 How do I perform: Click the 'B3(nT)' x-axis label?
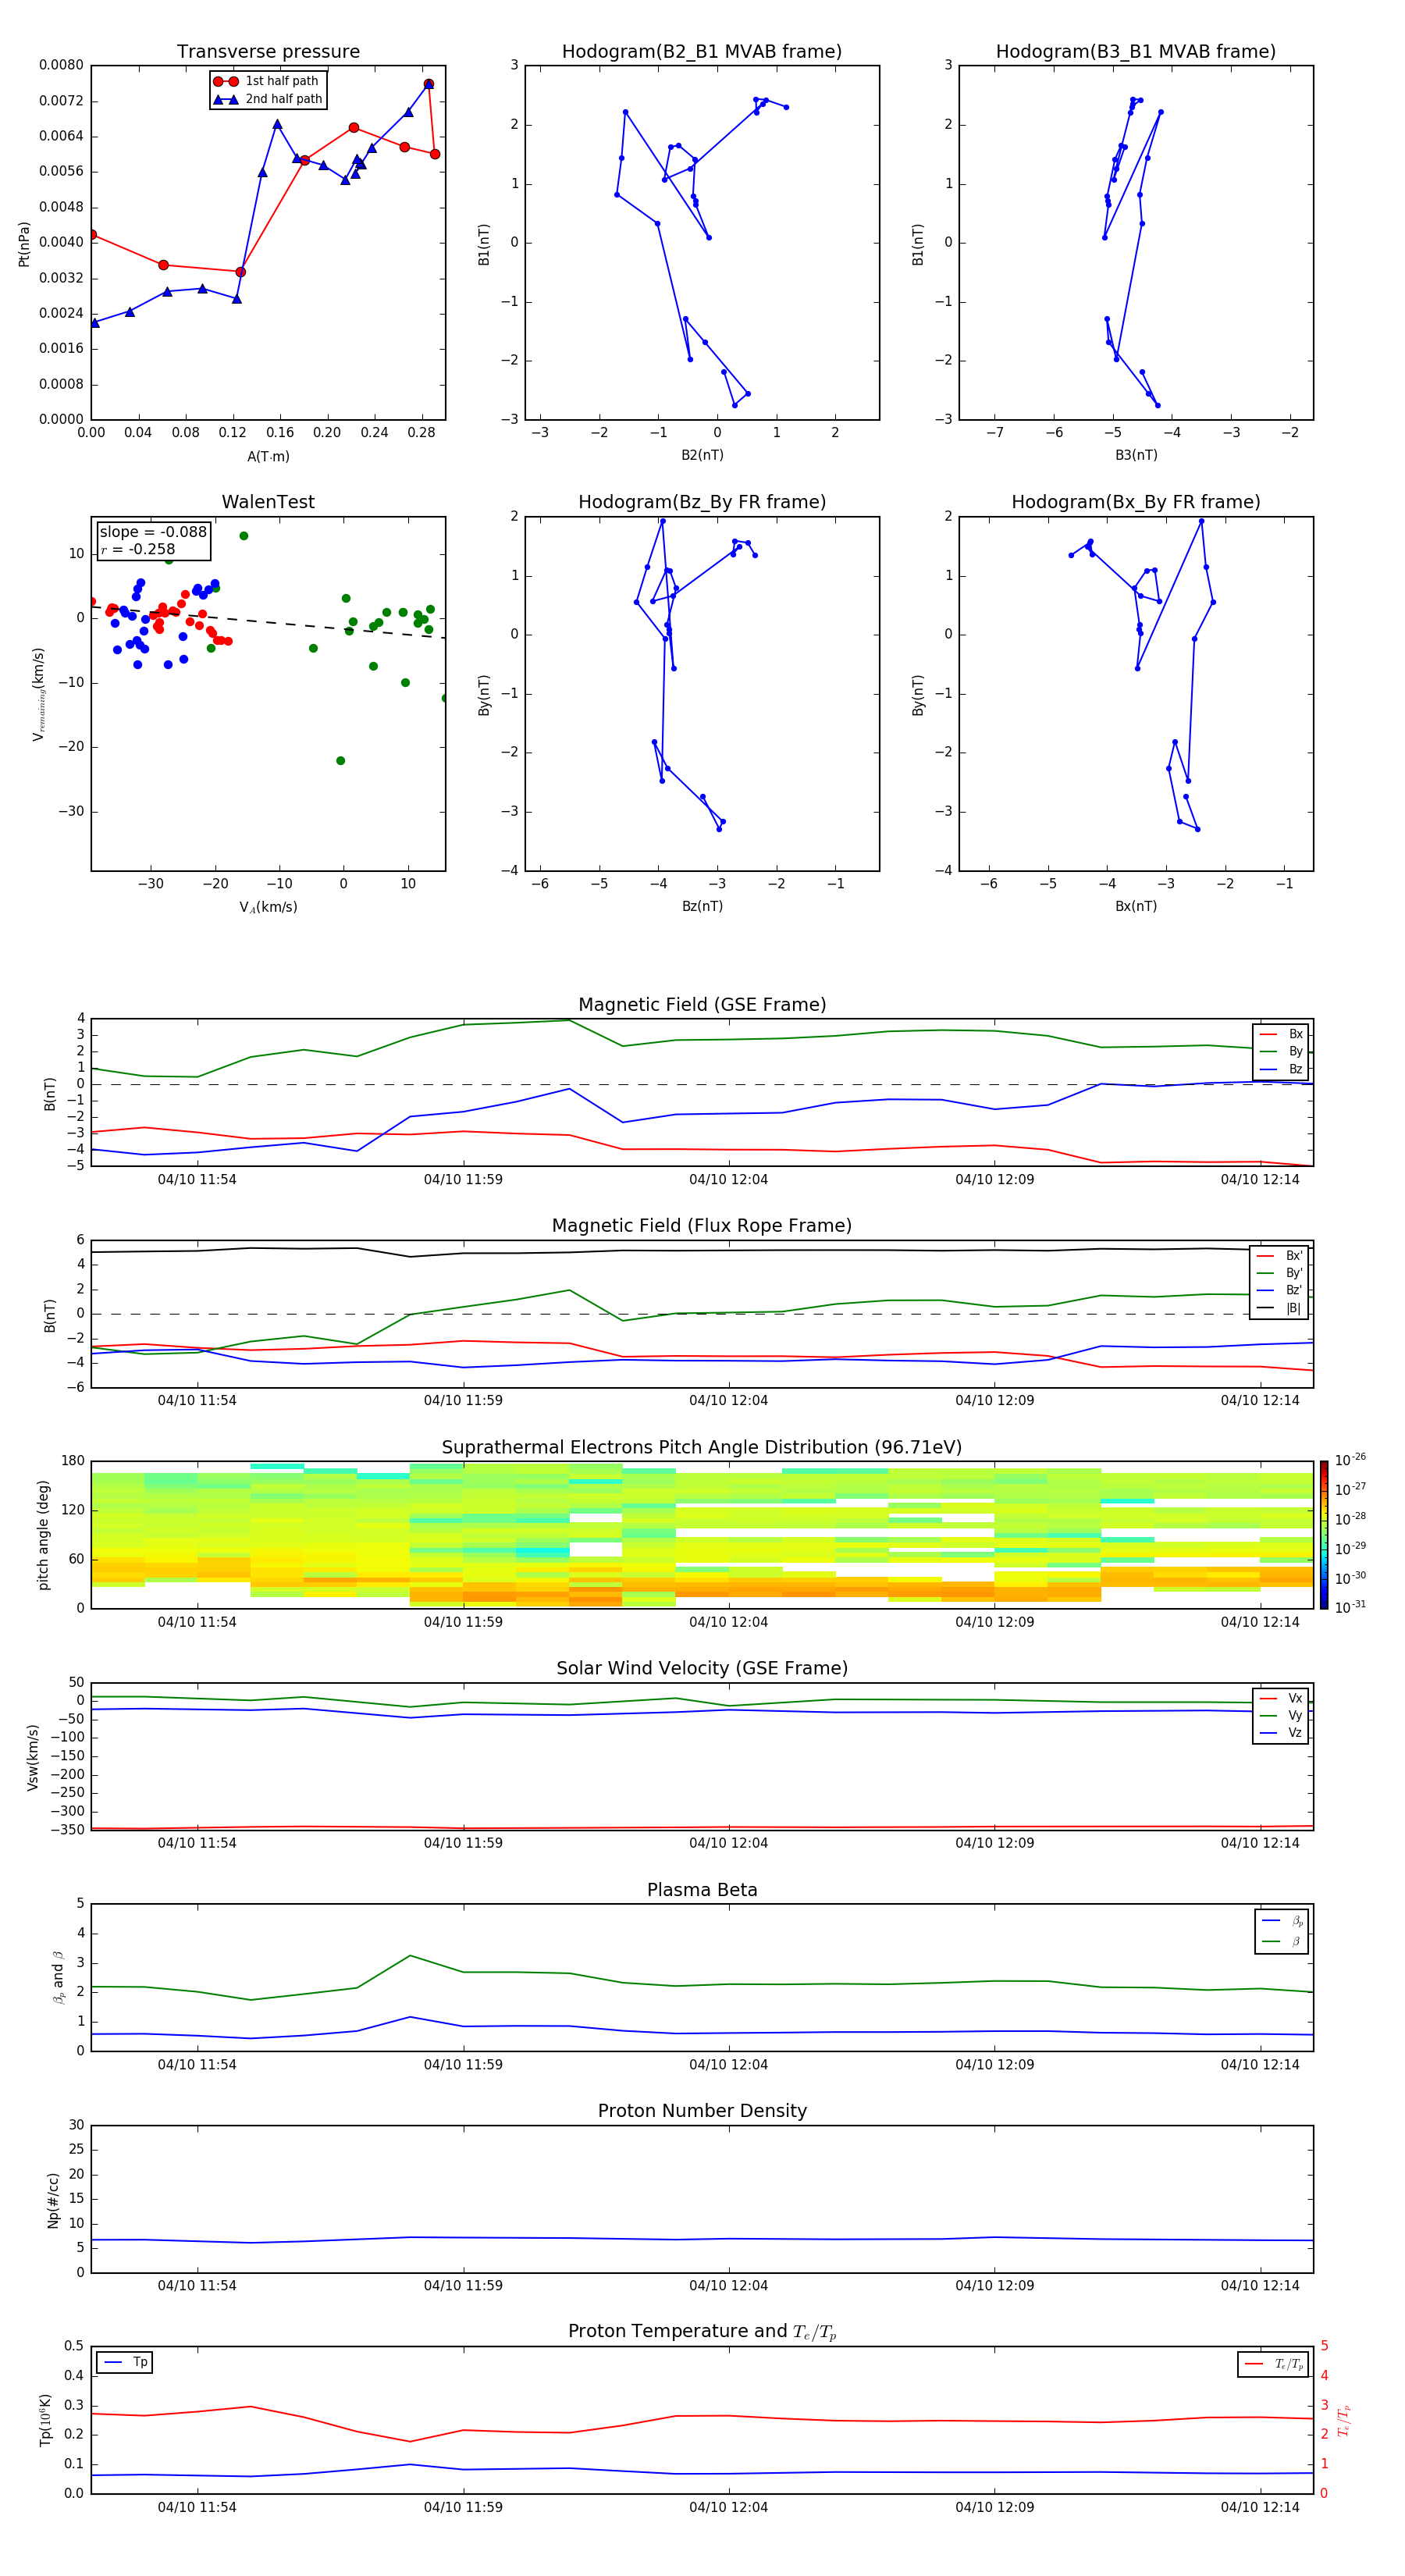click(x=1136, y=455)
